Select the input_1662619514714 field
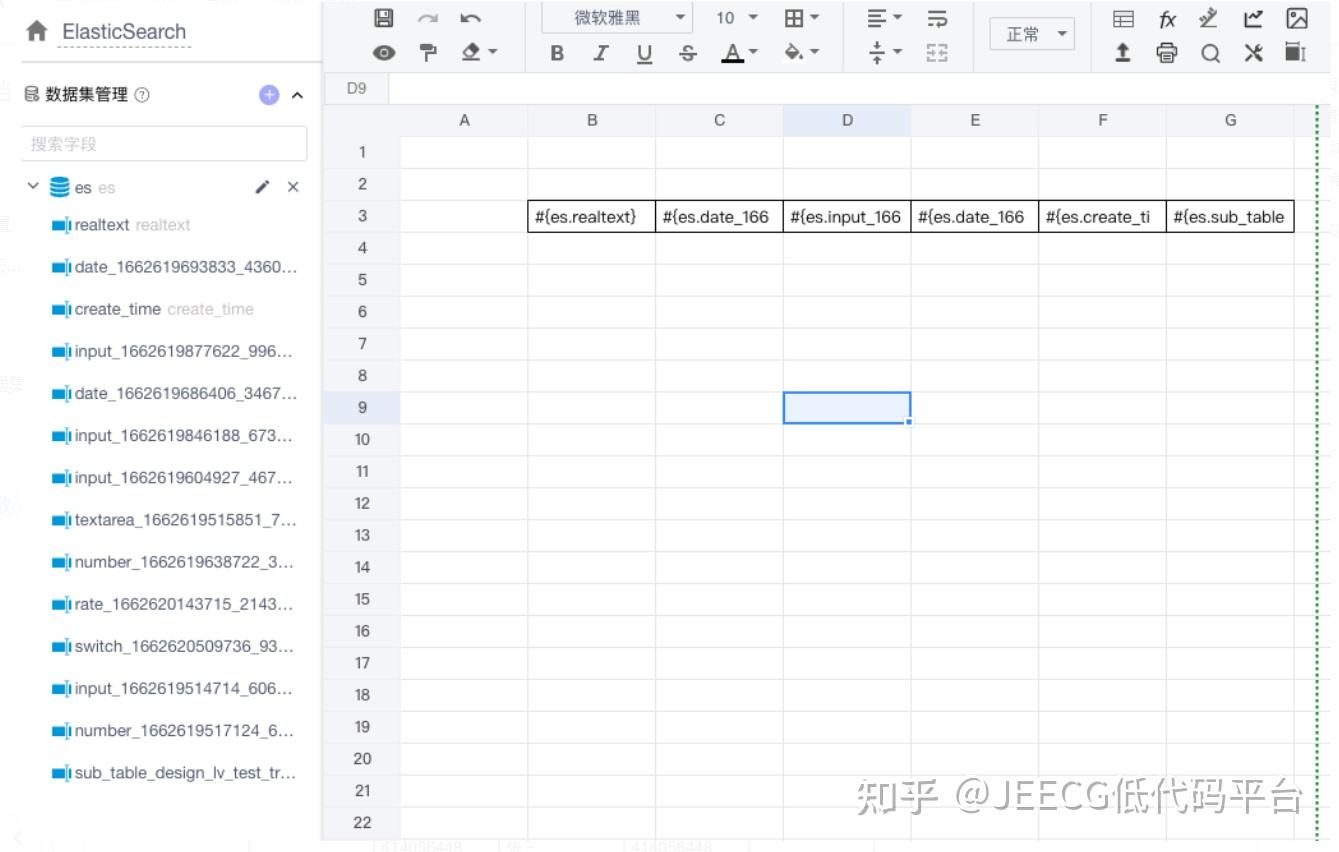Screen dimensions: 1339x852 pos(172,688)
